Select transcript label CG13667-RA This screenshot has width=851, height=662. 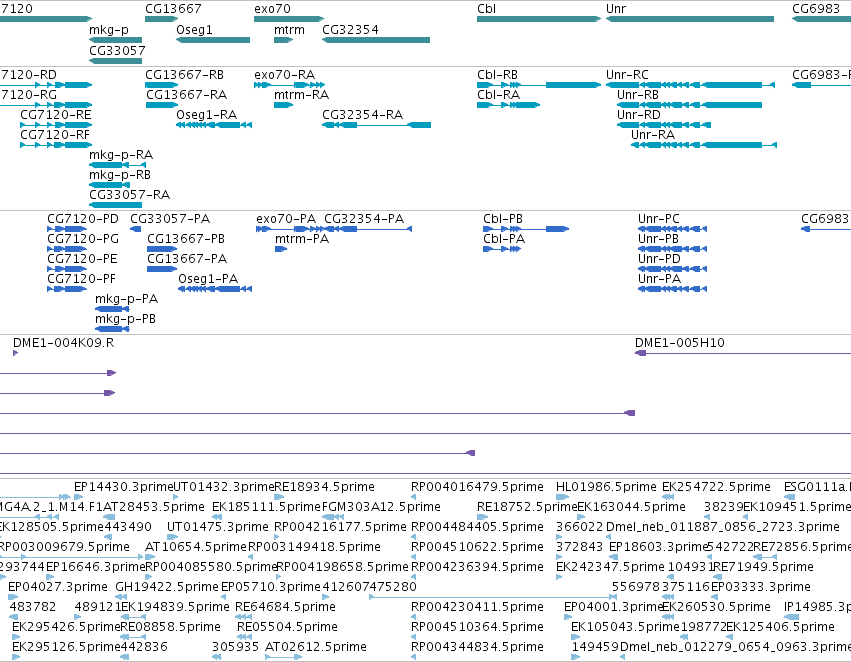pos(186,95)
